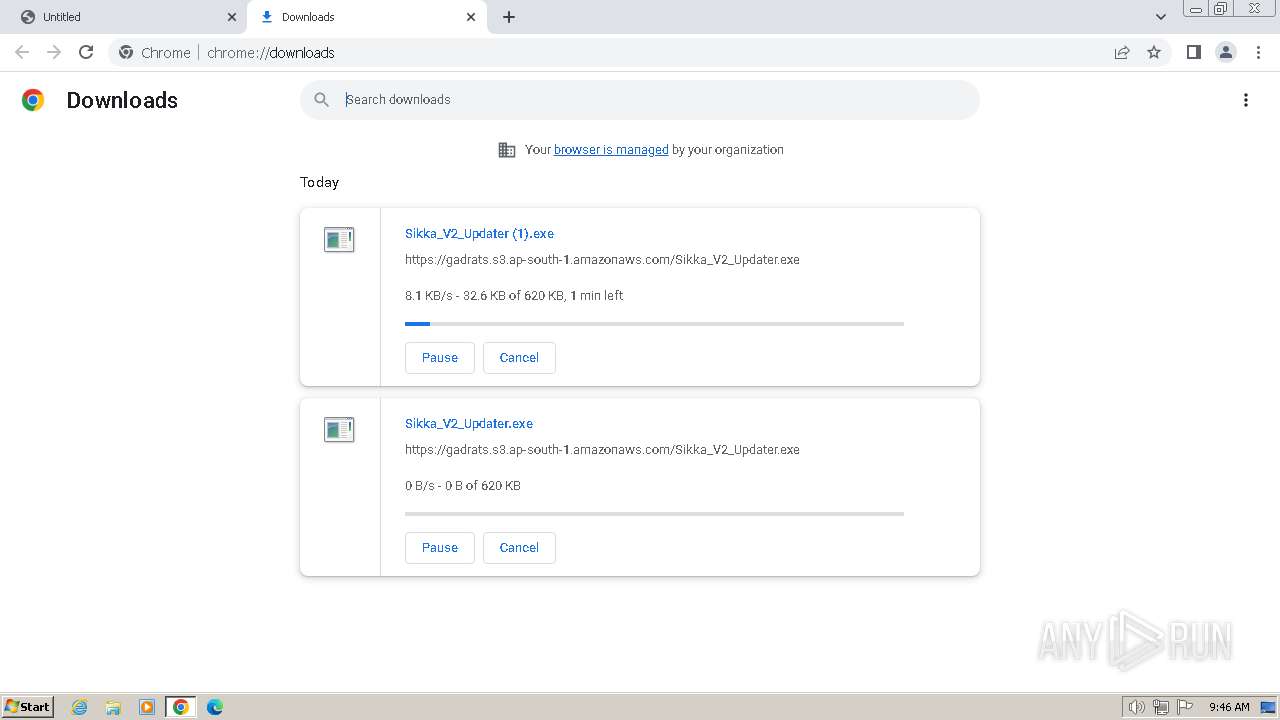Click the managed organization building icon
1280x720 pixels.
click(507, 150)
